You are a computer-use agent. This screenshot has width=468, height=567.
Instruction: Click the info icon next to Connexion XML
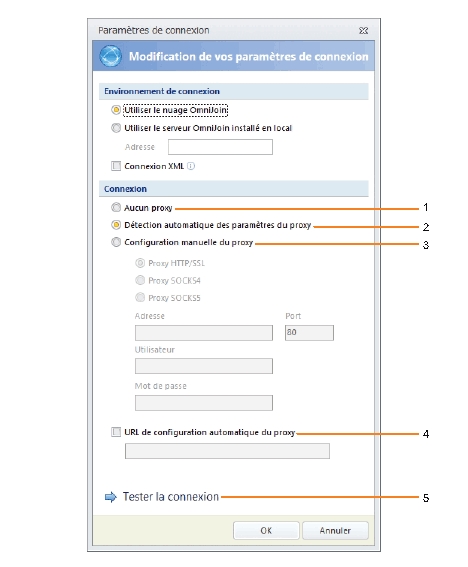[x=191, y=166]
